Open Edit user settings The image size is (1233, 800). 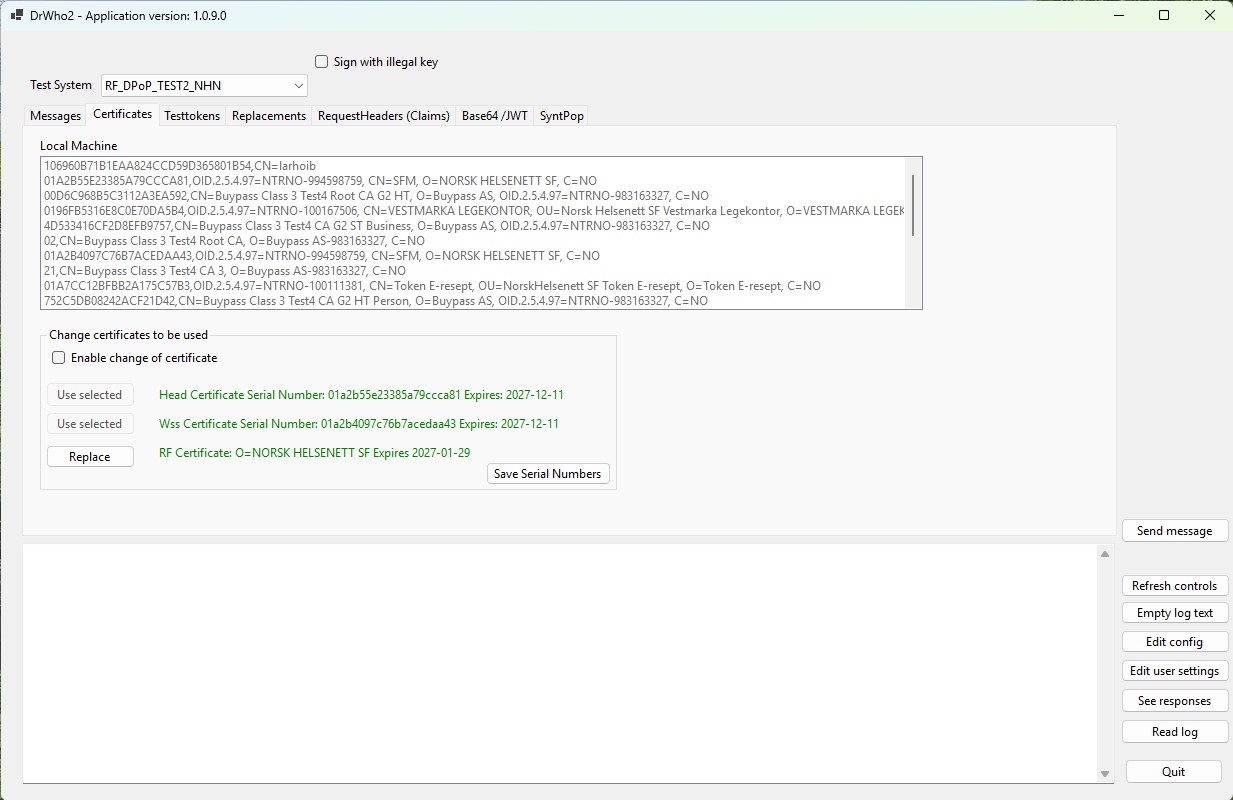coord(1174,671)
